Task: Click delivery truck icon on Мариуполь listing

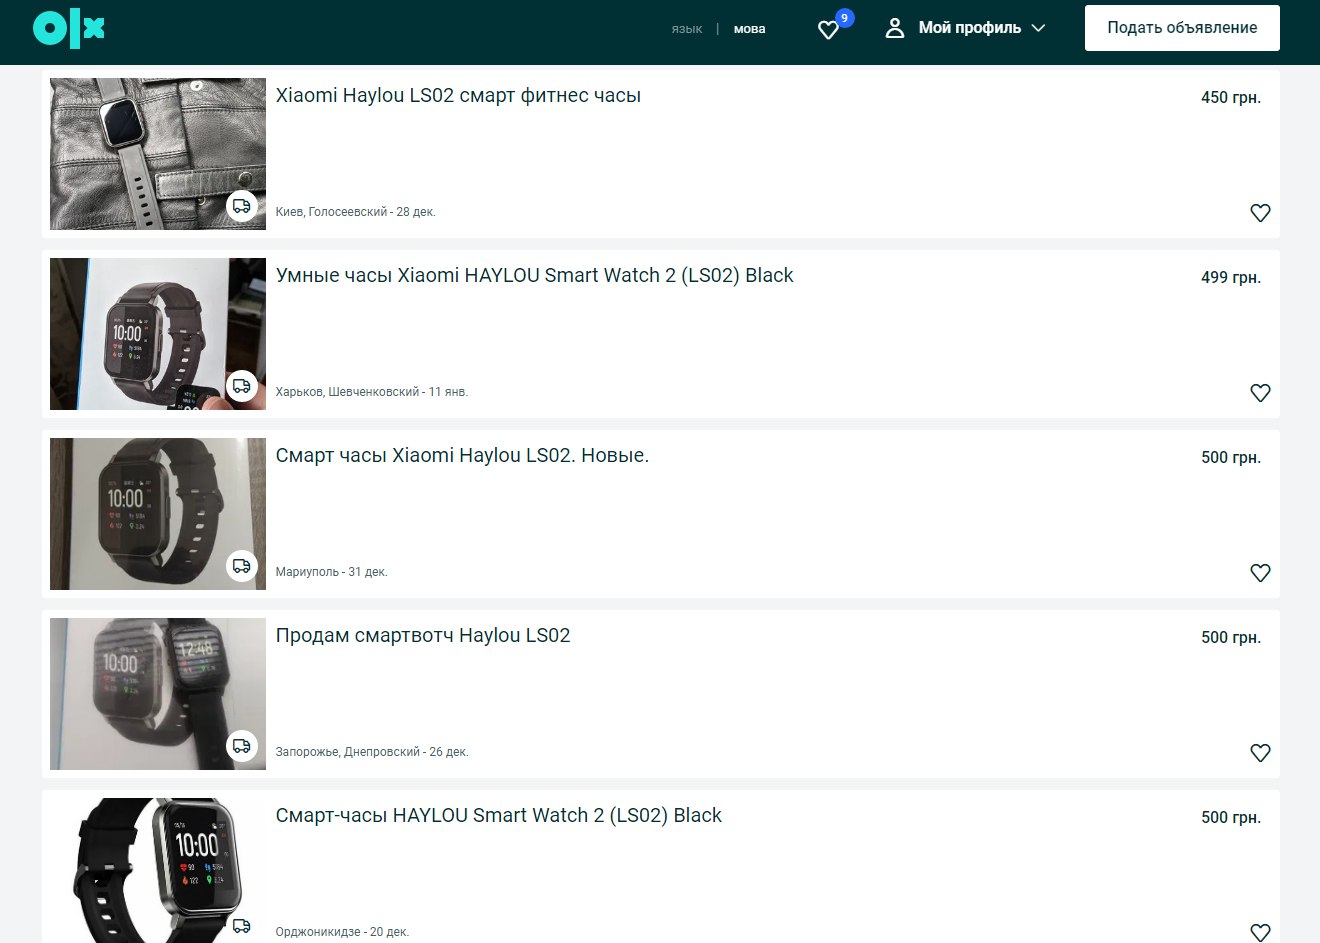Action: [x=242, y=566]
